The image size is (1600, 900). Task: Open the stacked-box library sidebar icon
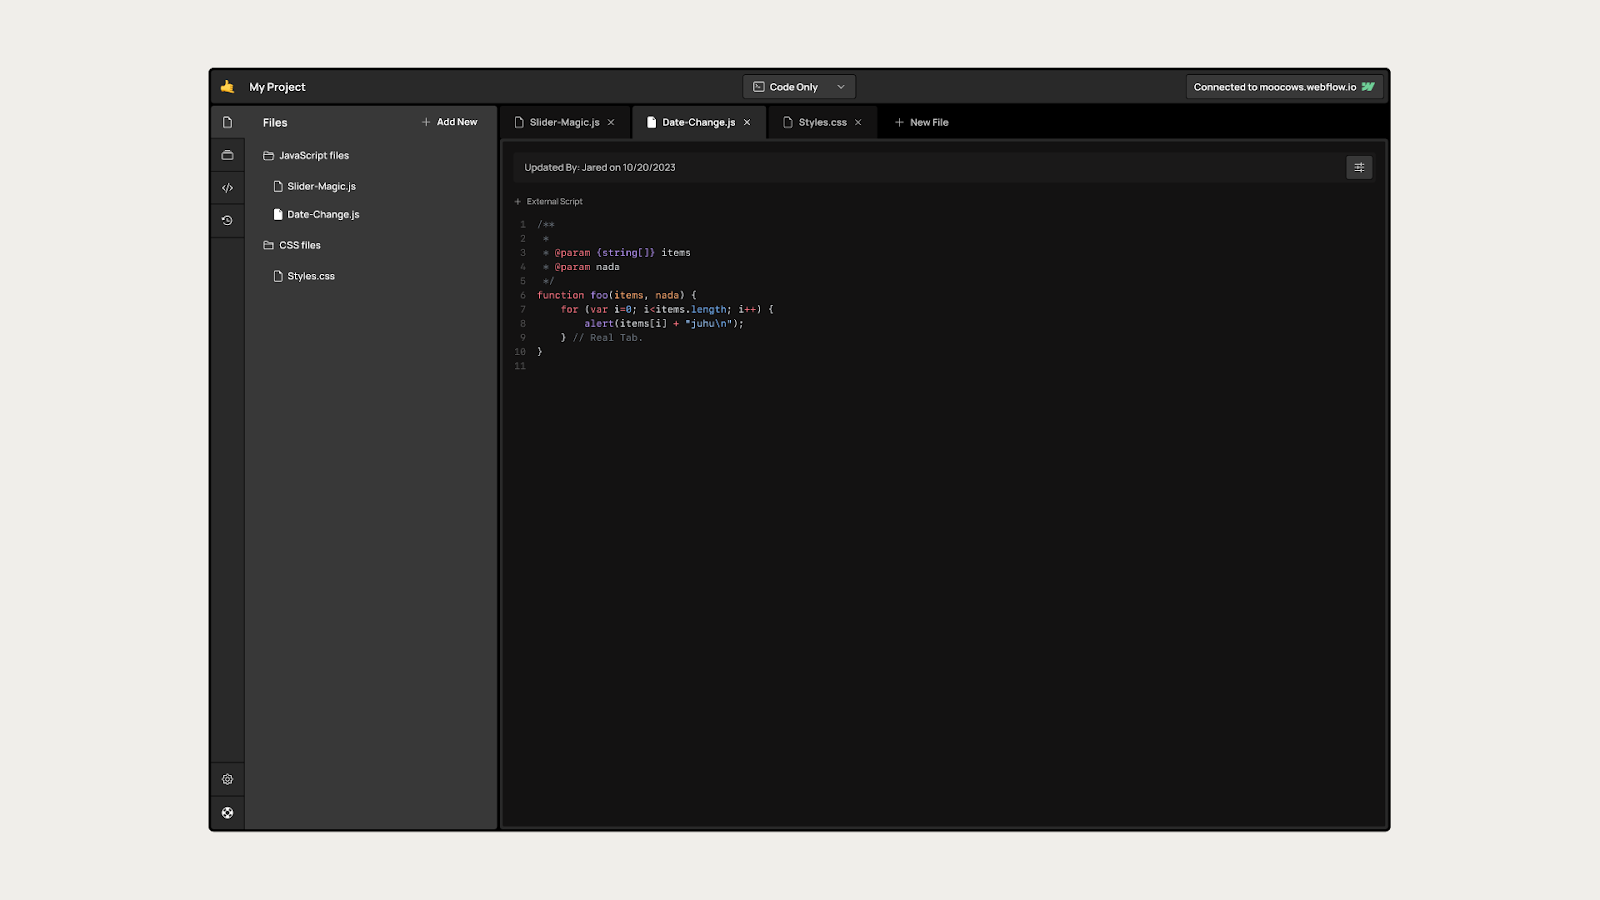pos(227,155)
